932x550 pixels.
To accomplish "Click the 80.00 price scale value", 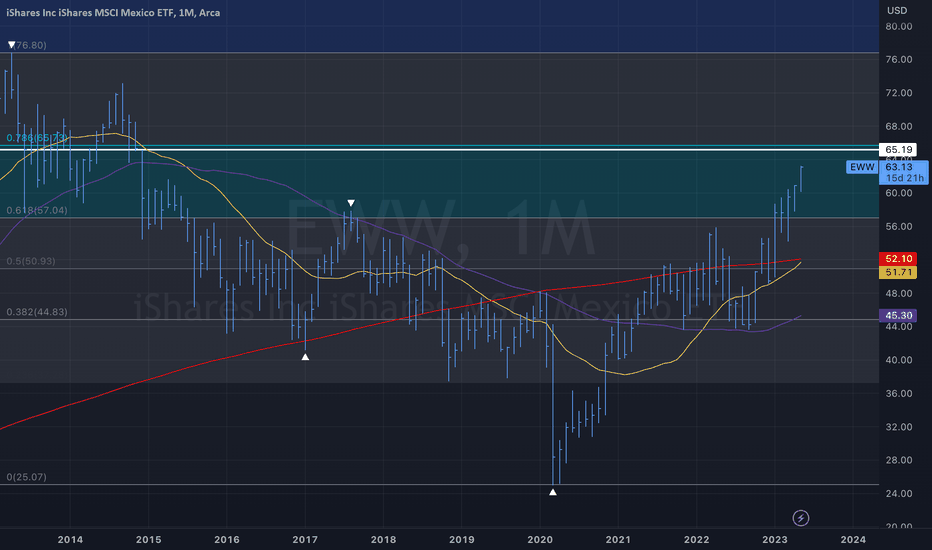I will [898, 26].
